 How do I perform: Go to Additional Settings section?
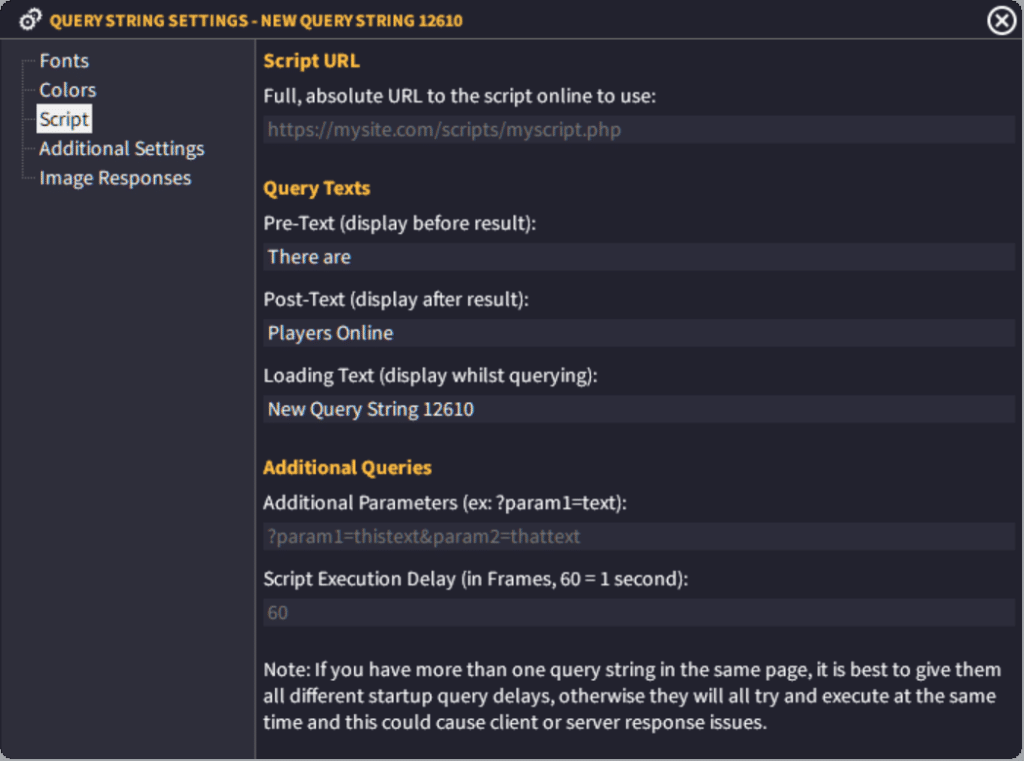pyautogui.click(x=121, y=149)
